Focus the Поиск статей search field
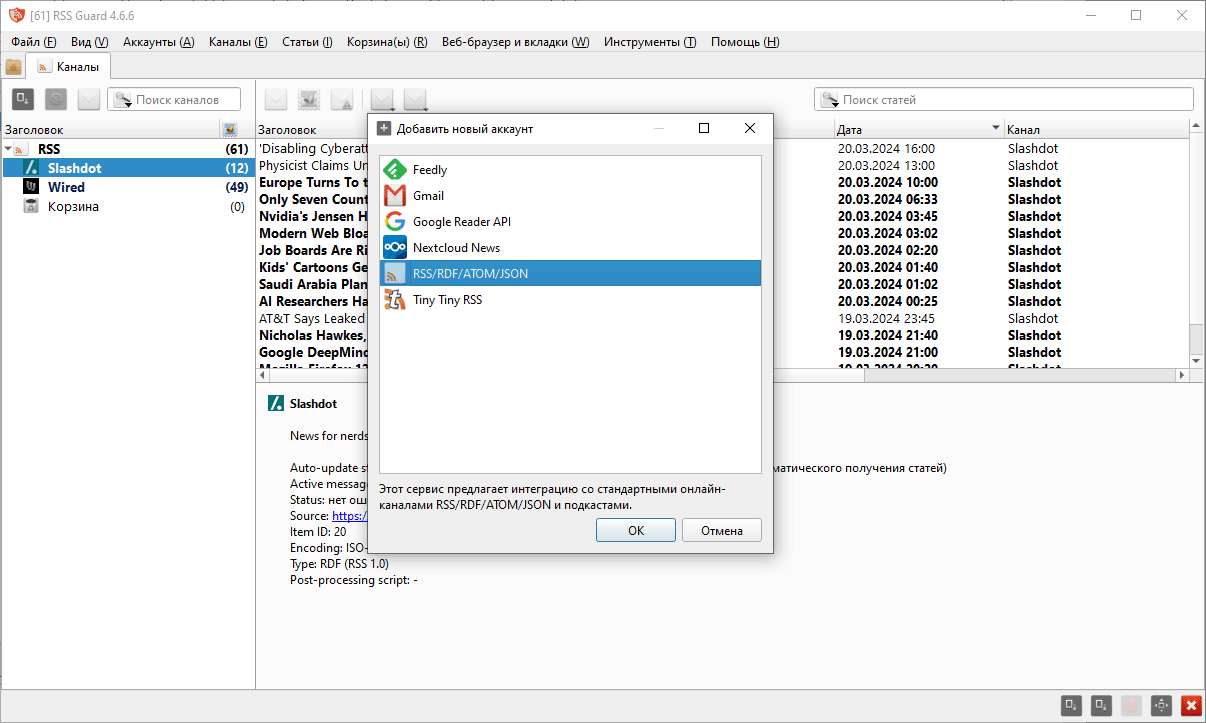Image resolution: width=1206 pixels, height=723 pixels. [1004, 99]
